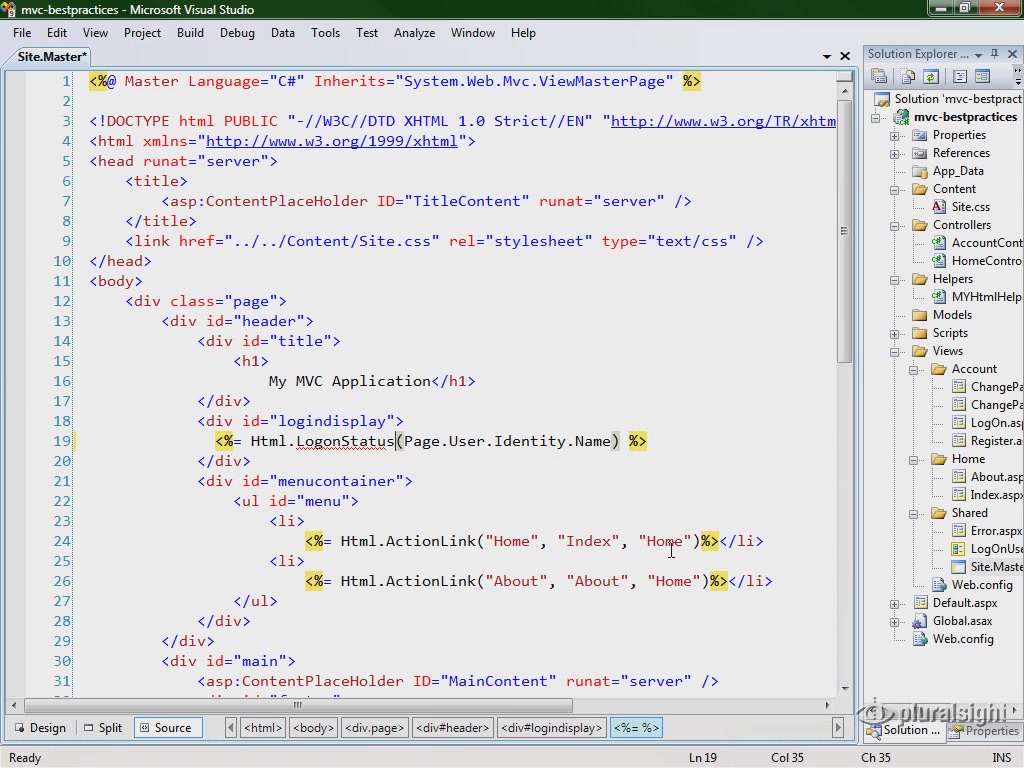1024x768 pixels.
Task: Open Solution Explorer toolbar overflow options
Action: (1017, 76)
